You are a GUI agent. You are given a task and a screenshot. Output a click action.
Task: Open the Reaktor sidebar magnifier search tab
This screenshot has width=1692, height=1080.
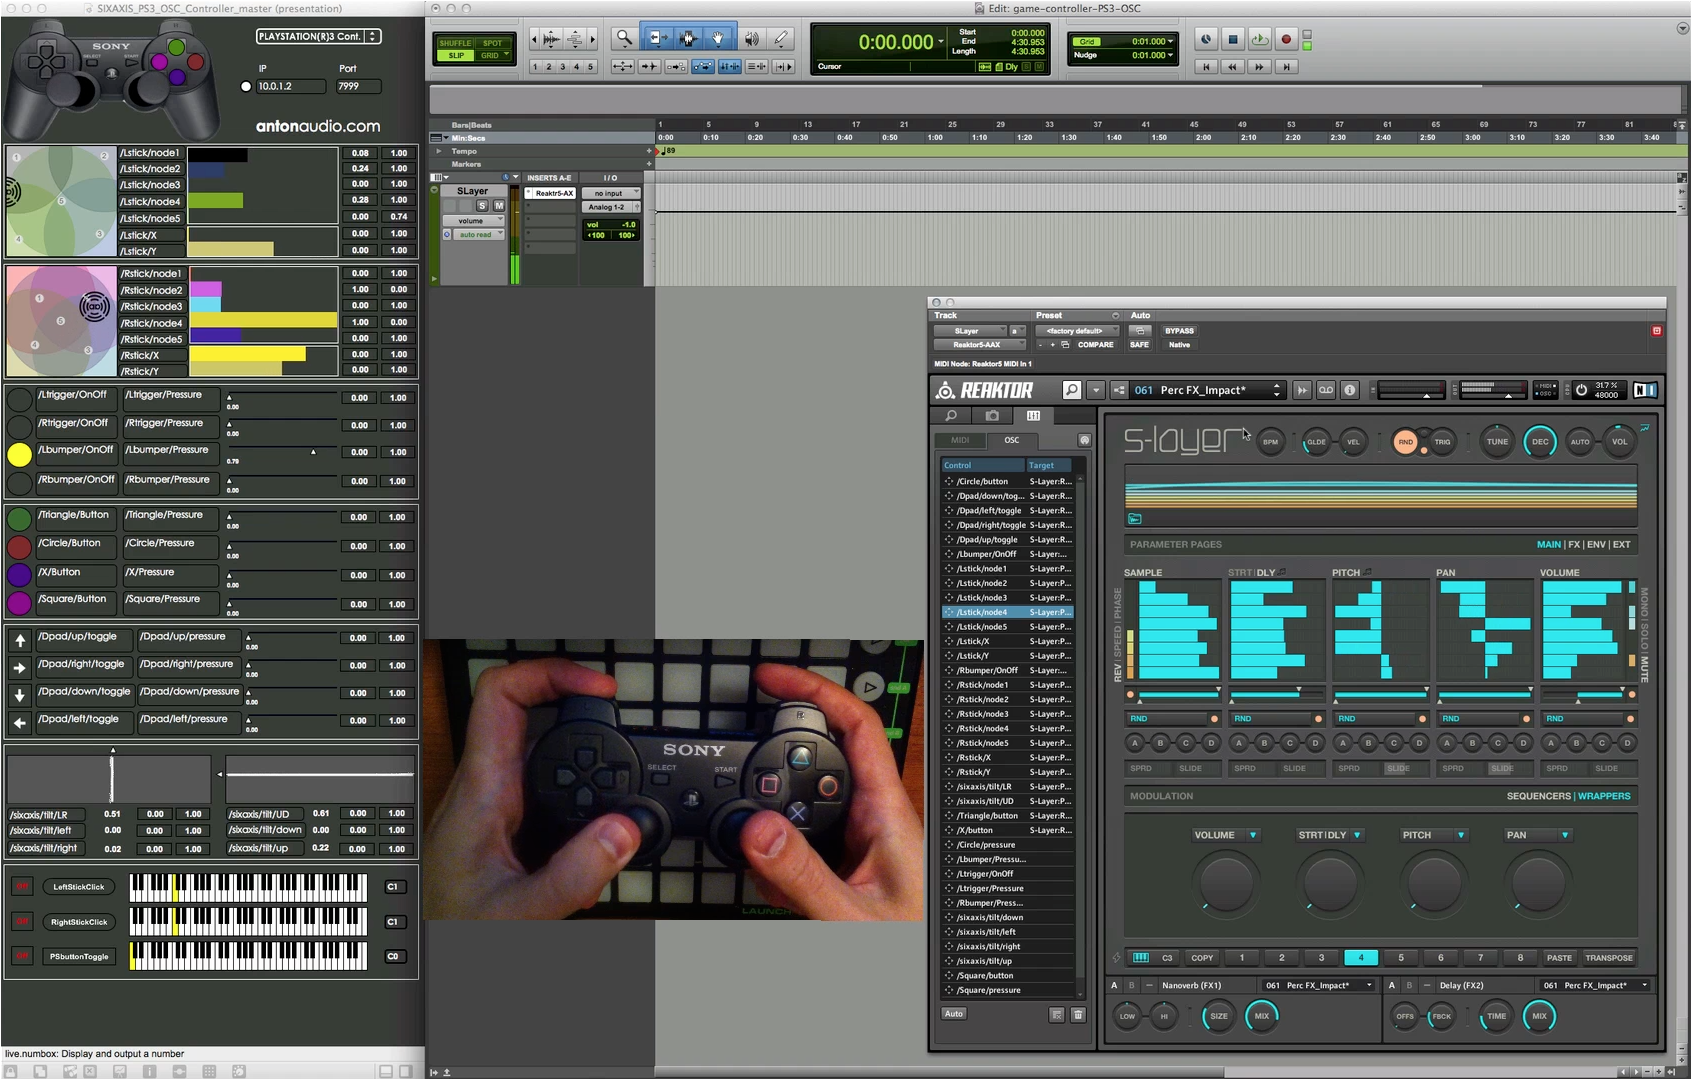pyautogui.click(x=951, y=416)
